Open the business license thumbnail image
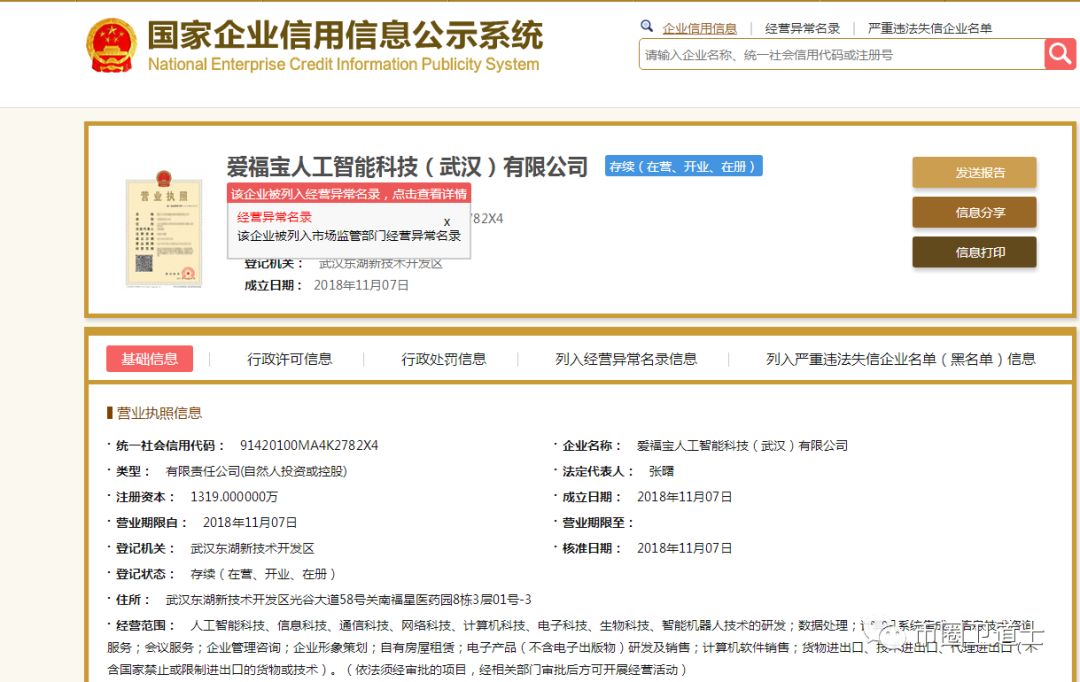 tap(164, 229)
